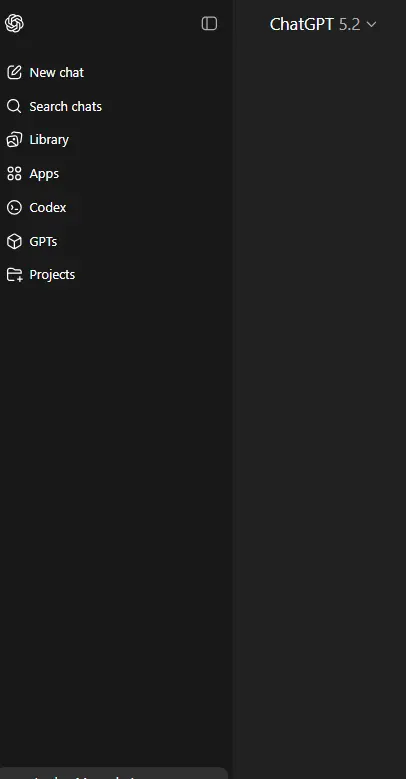Browse the GPTs sidebar label
This screenshot has width=406, height=779.
coord(43,241)
